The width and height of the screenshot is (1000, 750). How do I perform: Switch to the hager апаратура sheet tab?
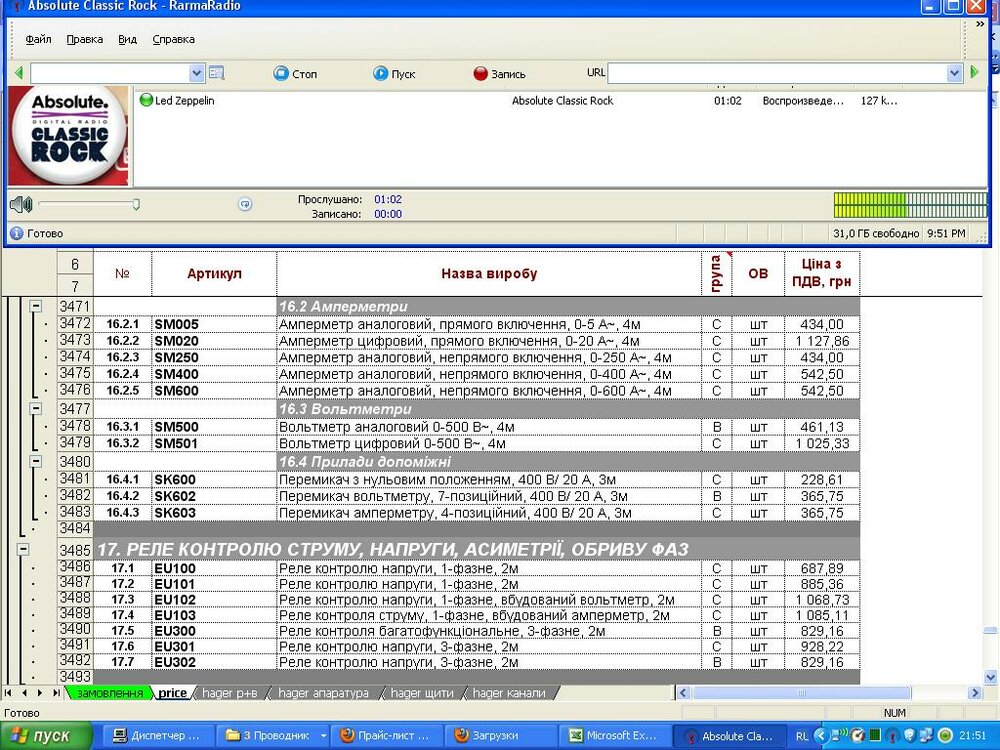click(323, 693)
